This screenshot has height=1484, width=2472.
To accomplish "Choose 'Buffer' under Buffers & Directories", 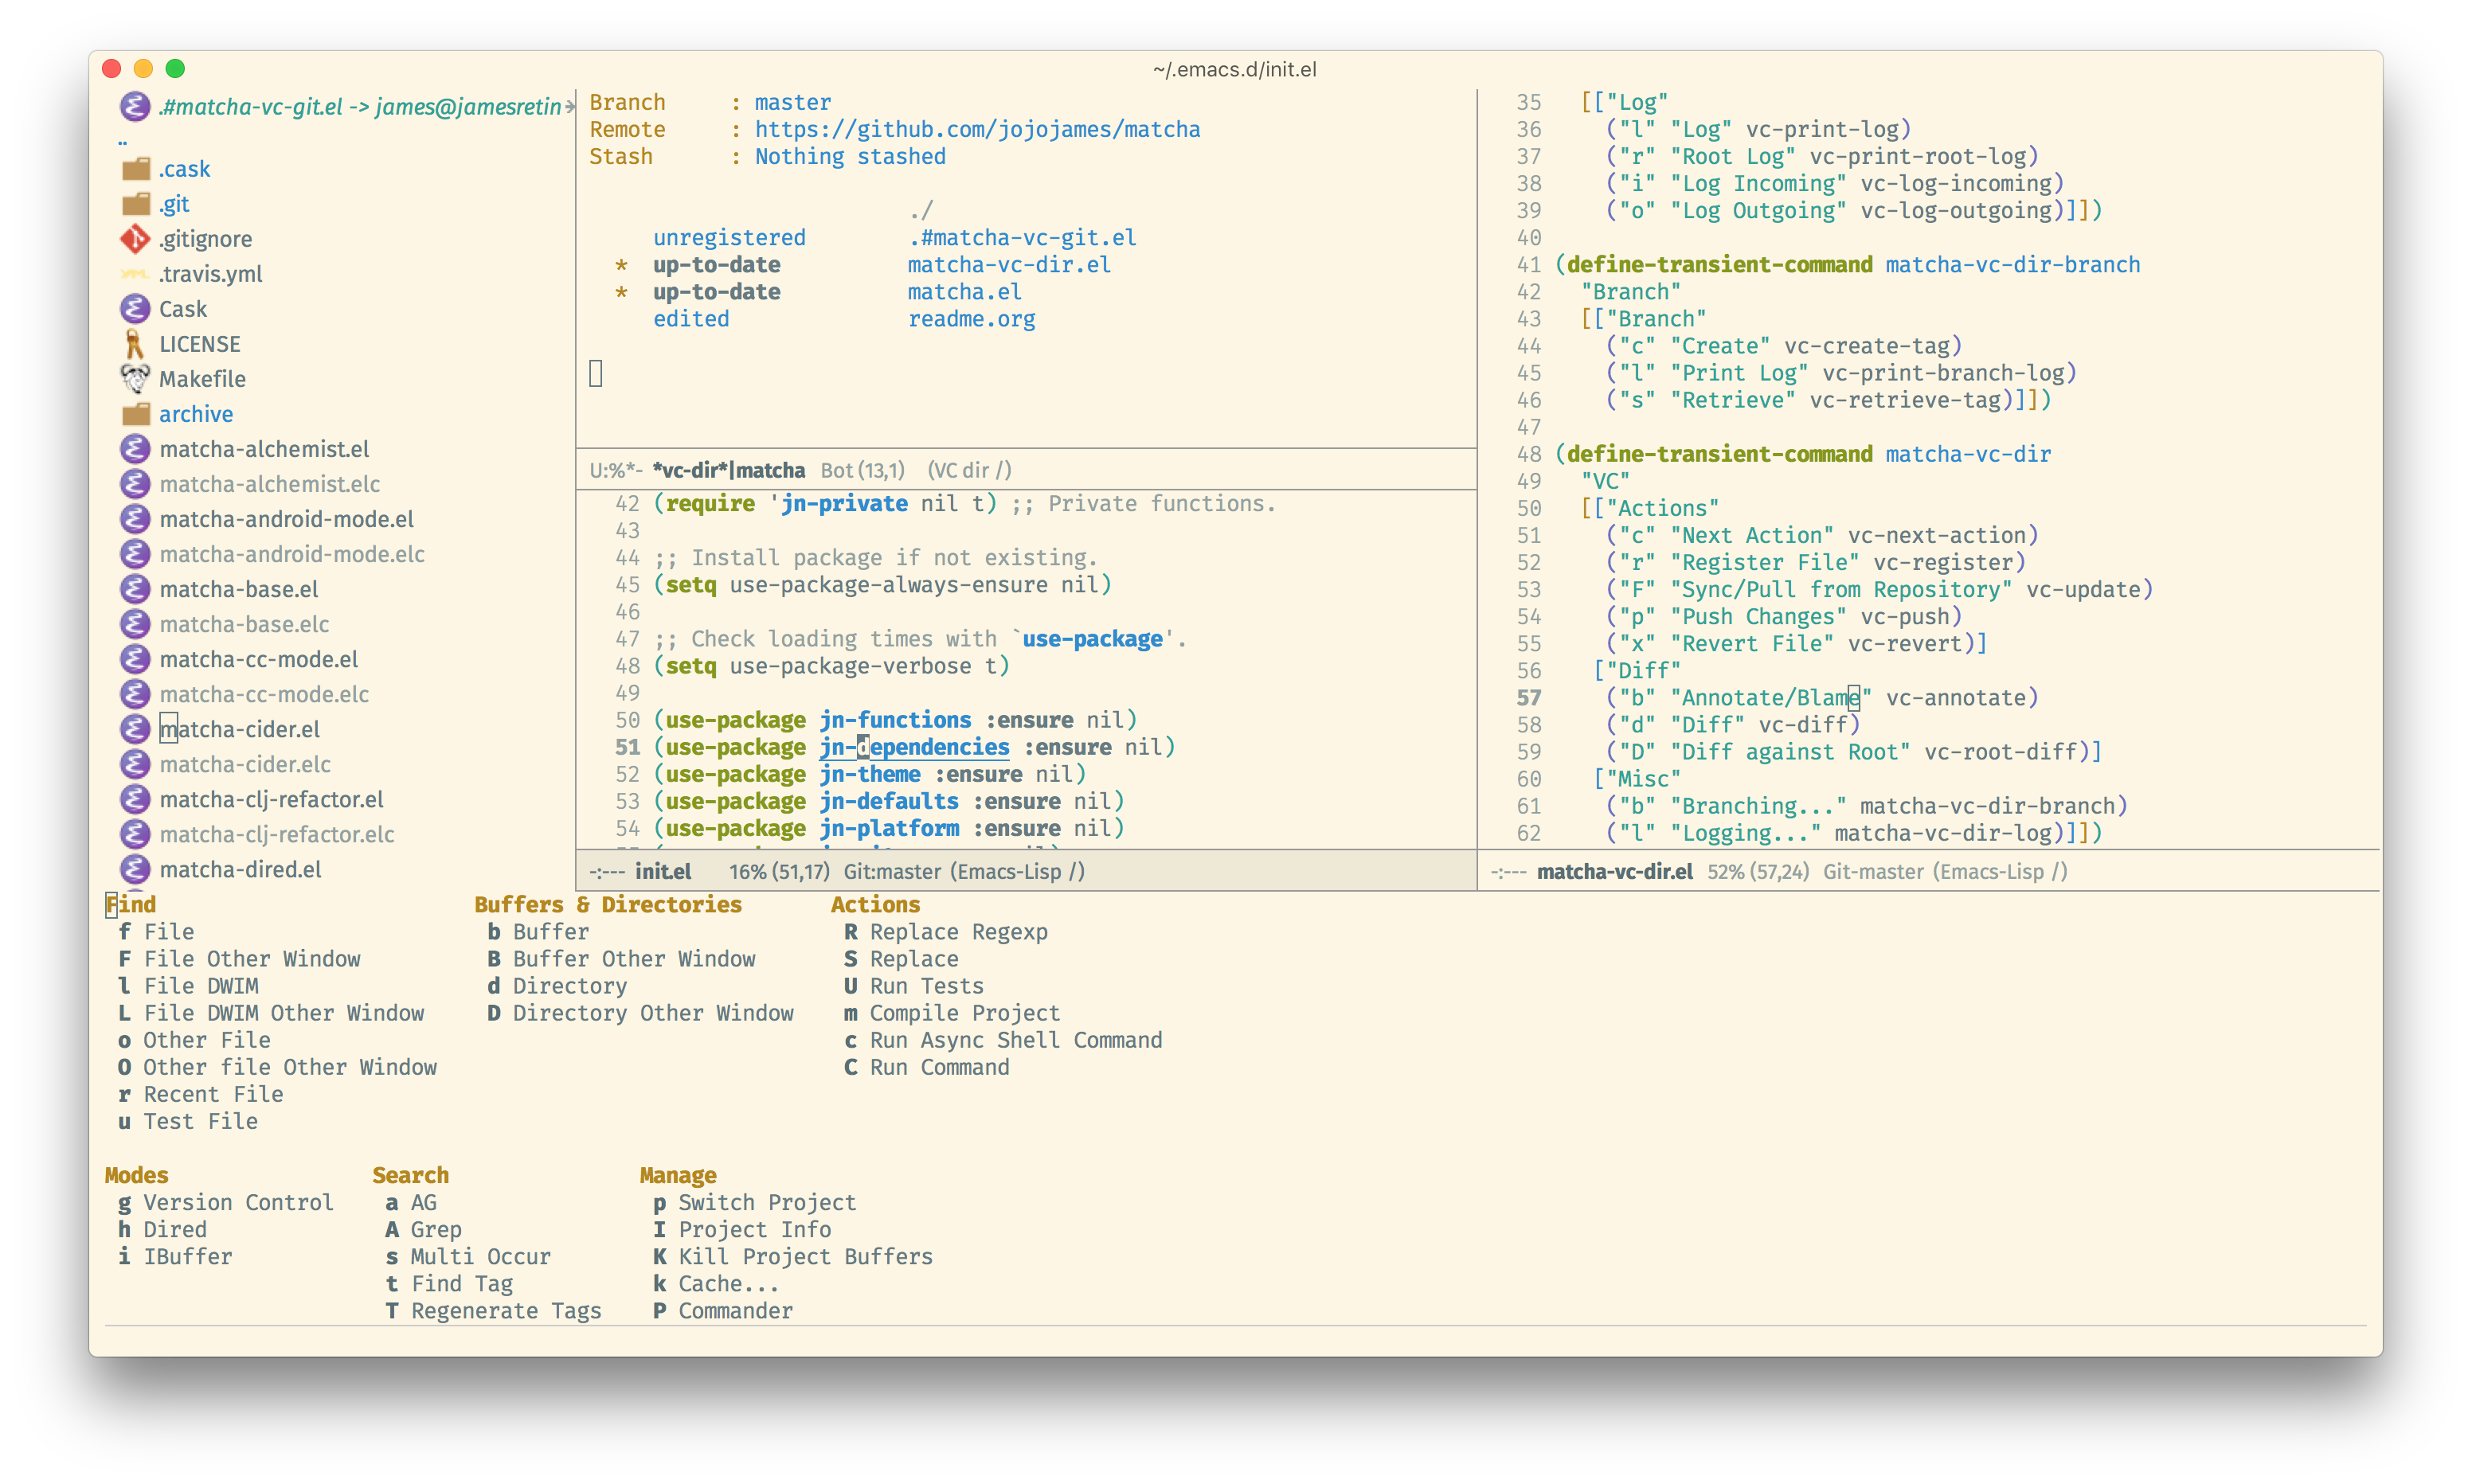I will tap(550, 931).
